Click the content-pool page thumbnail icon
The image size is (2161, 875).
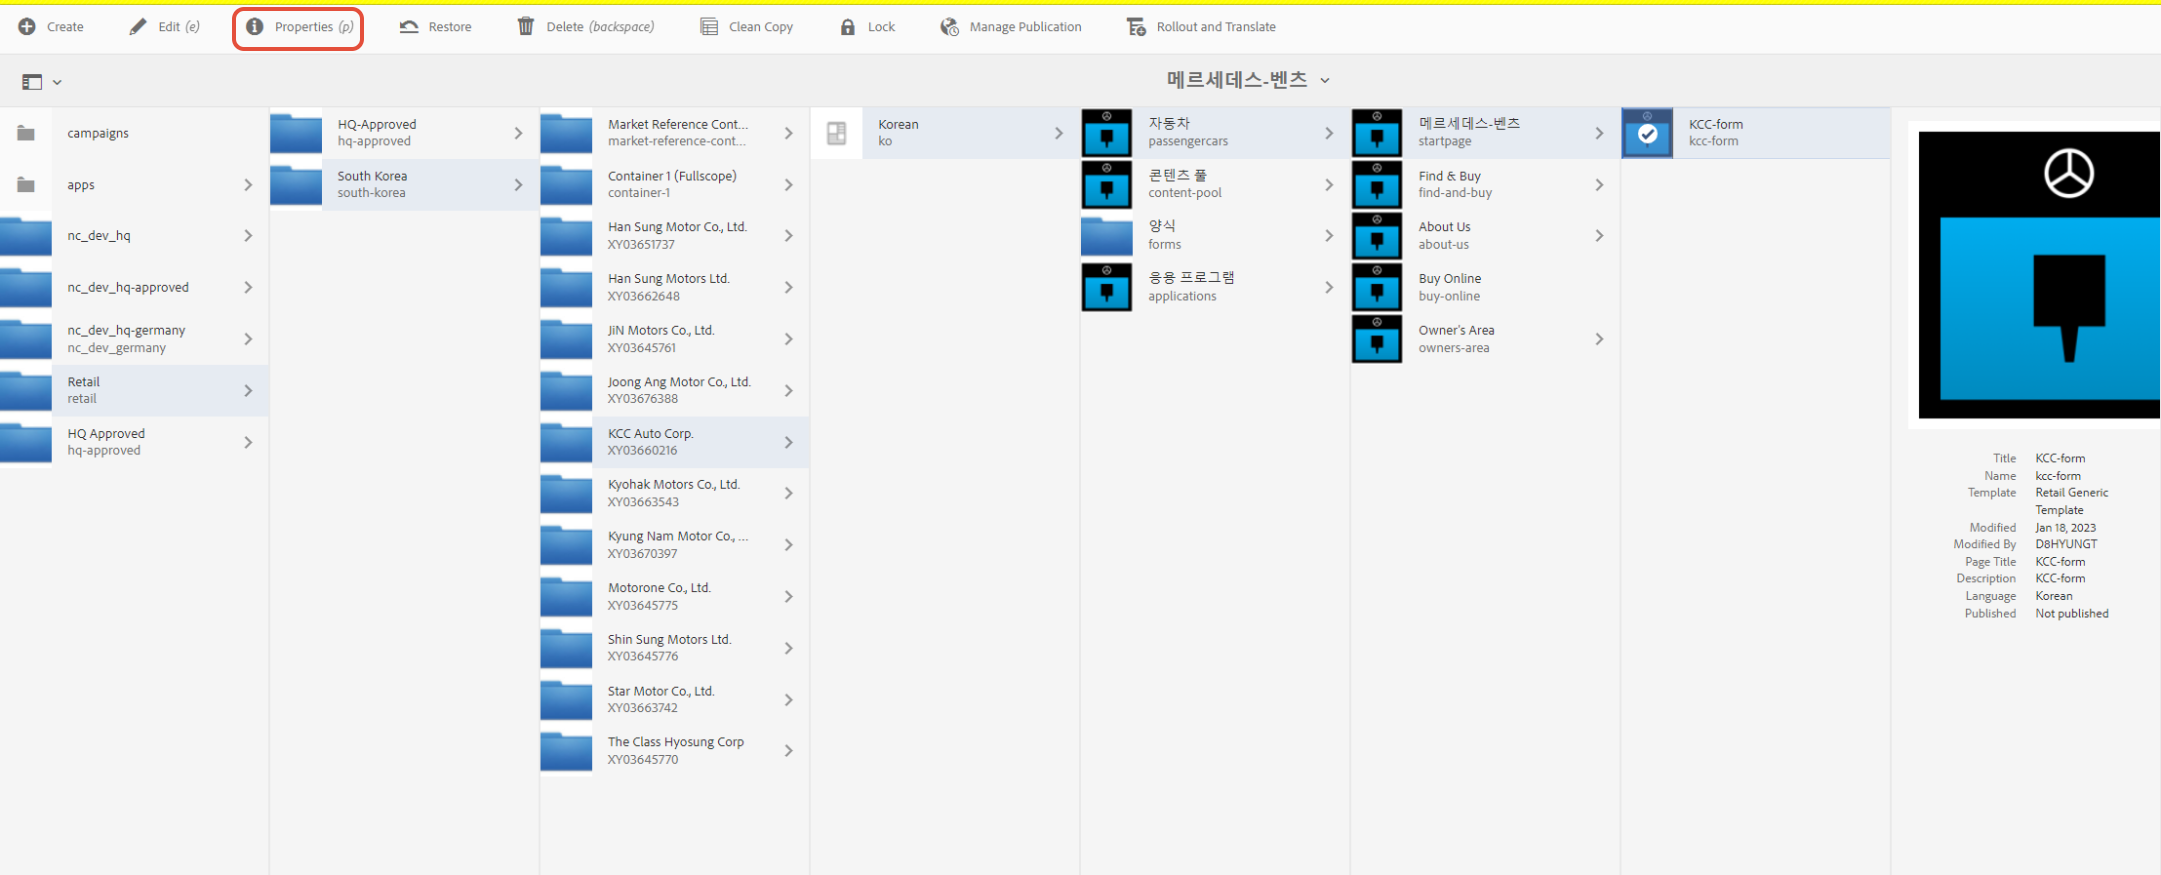(1107, 185)
